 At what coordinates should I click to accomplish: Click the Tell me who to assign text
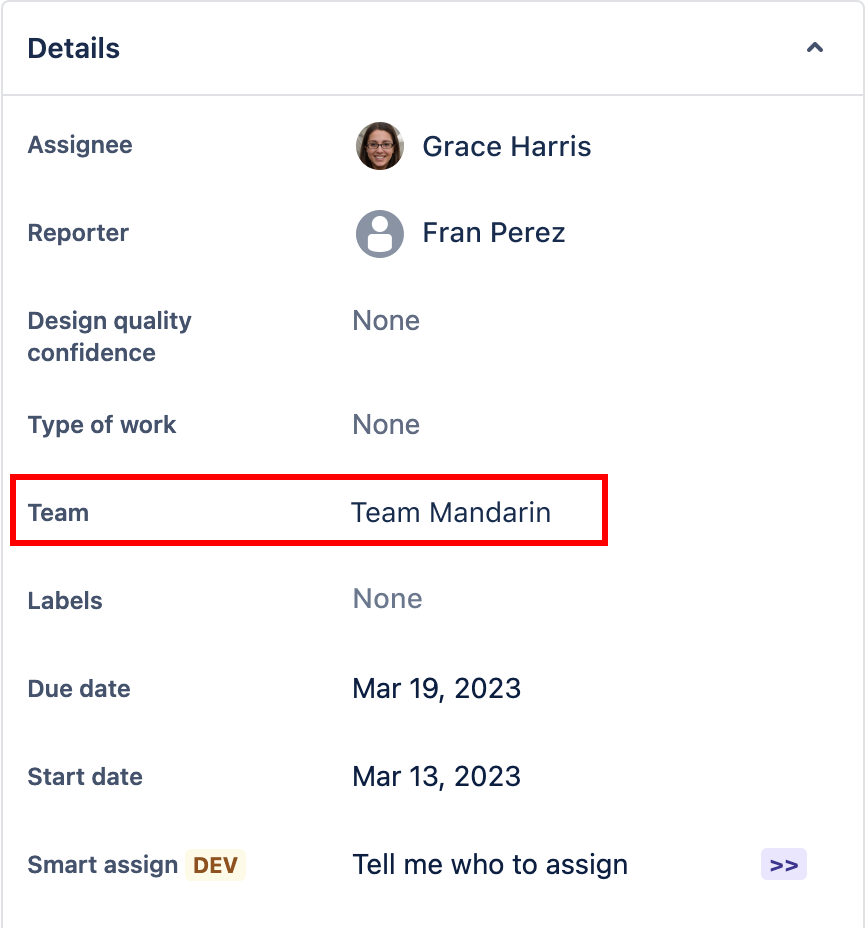coord(490,865)
